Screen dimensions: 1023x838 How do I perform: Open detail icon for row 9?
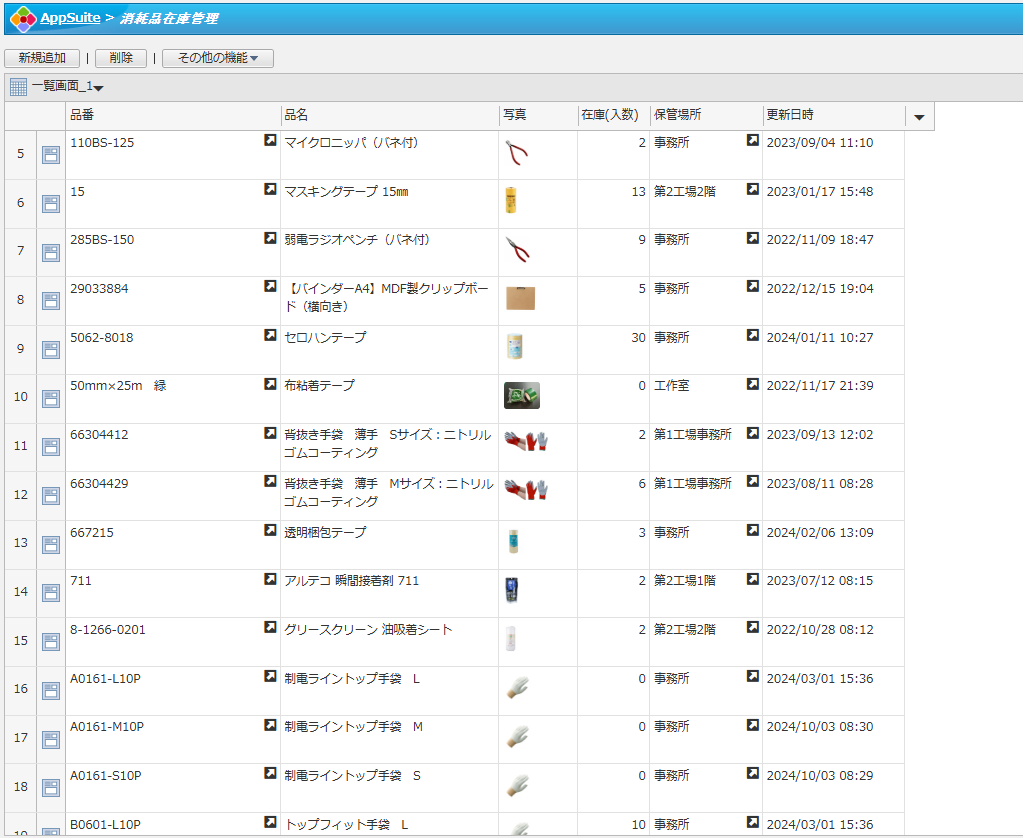tap(51, 350)
